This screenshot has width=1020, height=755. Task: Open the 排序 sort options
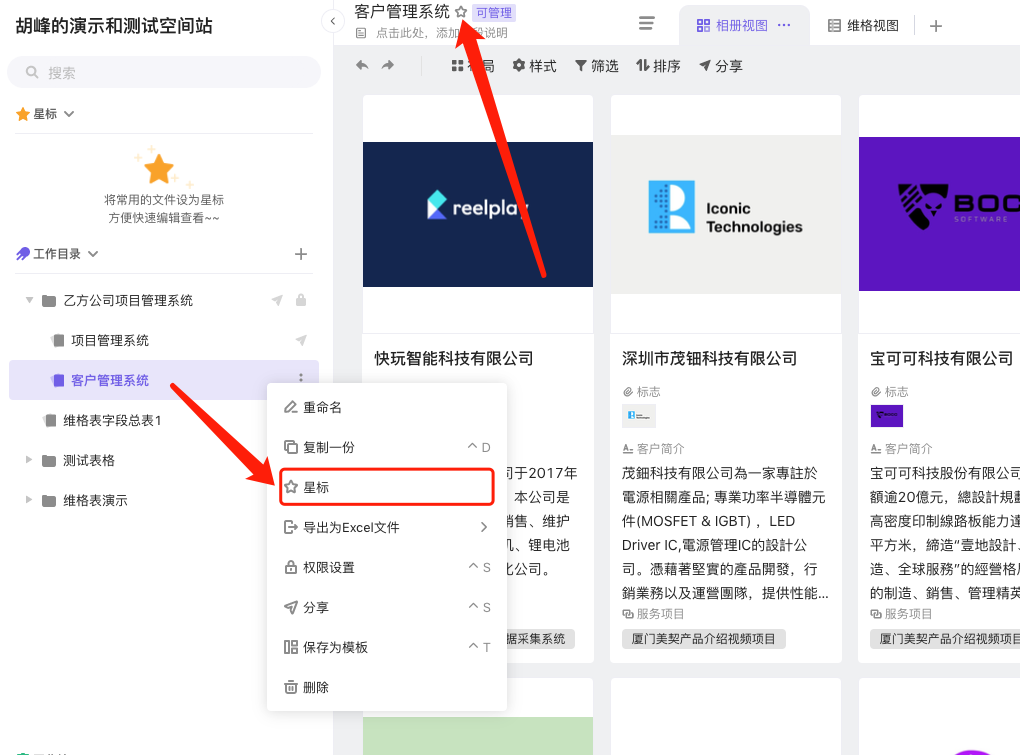[658, 66]
